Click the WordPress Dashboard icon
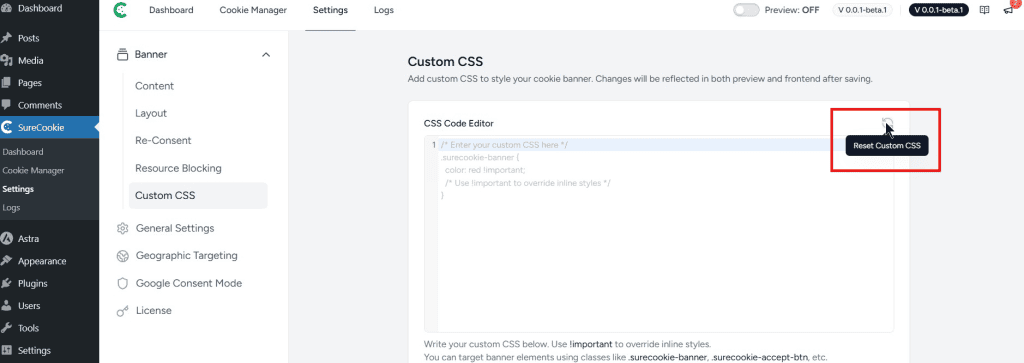The width and height of the screenshot is (1024, 363). click(7, 8)
